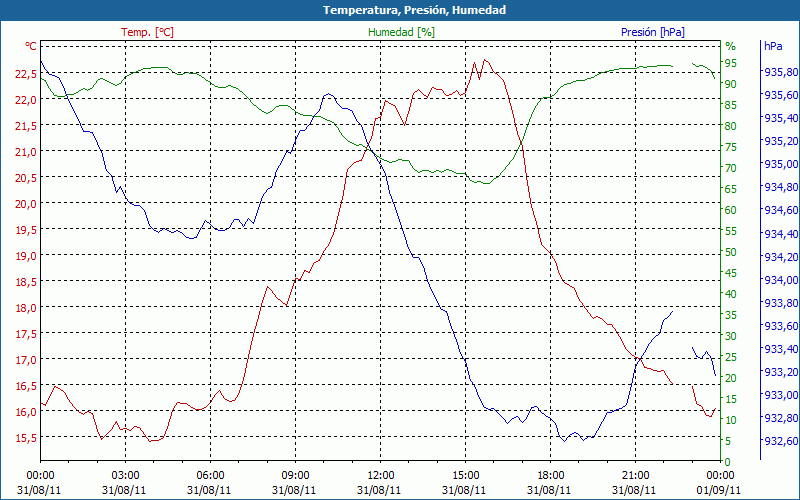The image size is (800, 500).
Task: Click pressure axis value "933,80"
Action: (x=781, y=303)
